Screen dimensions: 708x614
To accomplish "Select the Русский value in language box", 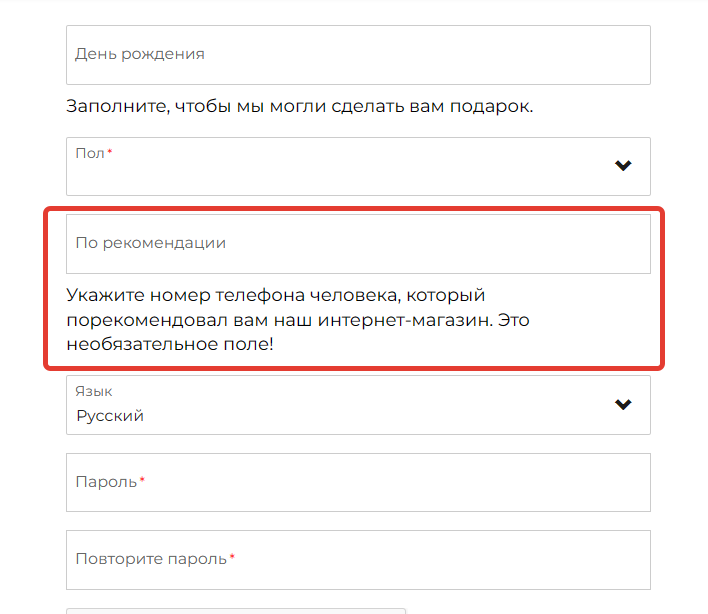I will (x=110, y=416).
